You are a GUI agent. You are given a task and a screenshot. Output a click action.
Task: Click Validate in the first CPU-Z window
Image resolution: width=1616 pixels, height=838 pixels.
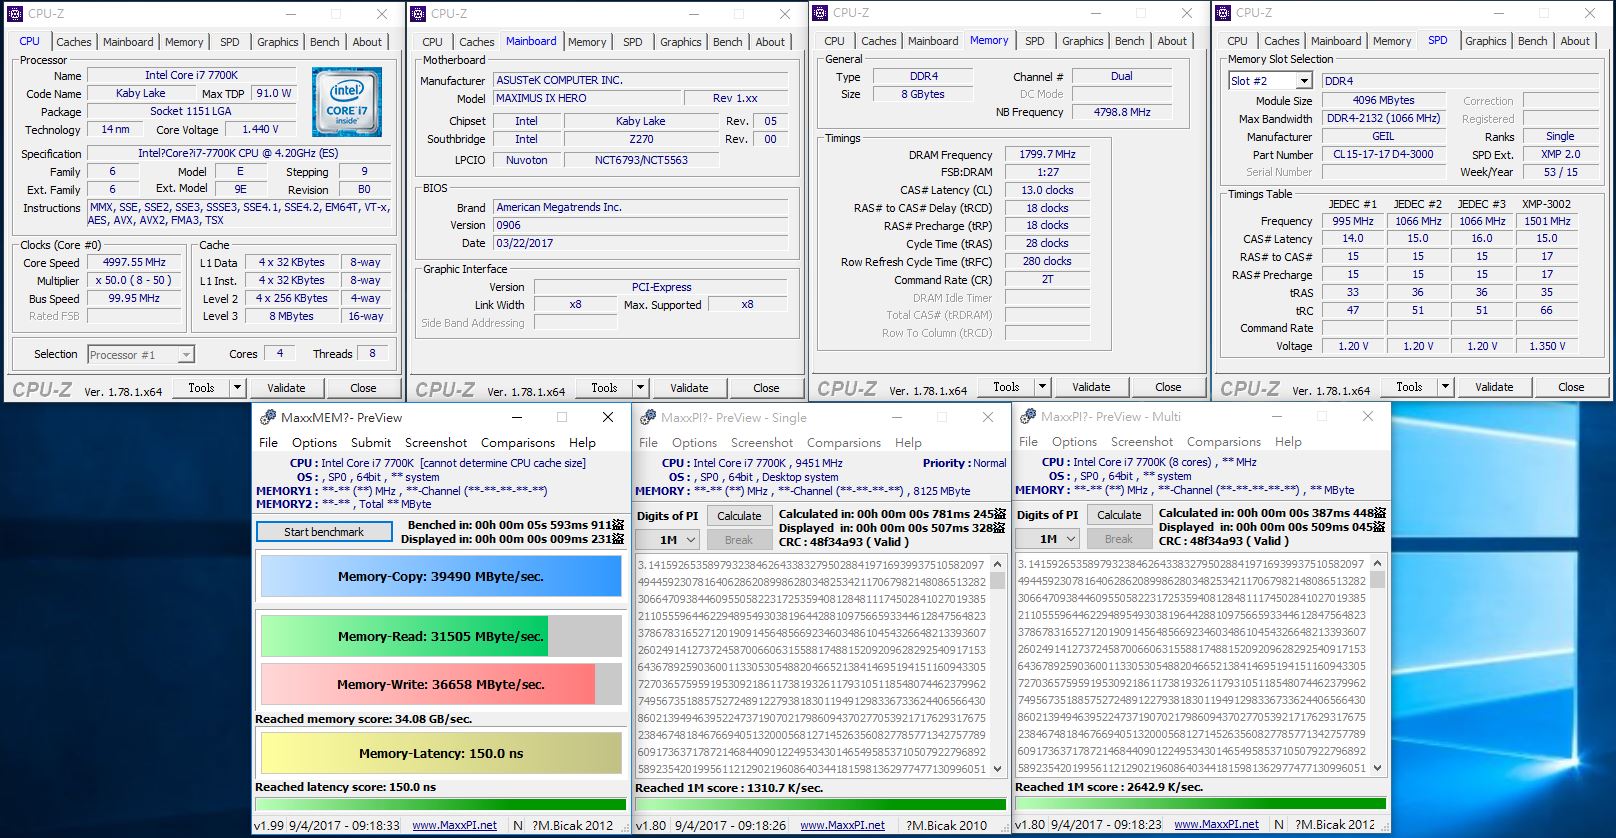click(x=286, y=387)
